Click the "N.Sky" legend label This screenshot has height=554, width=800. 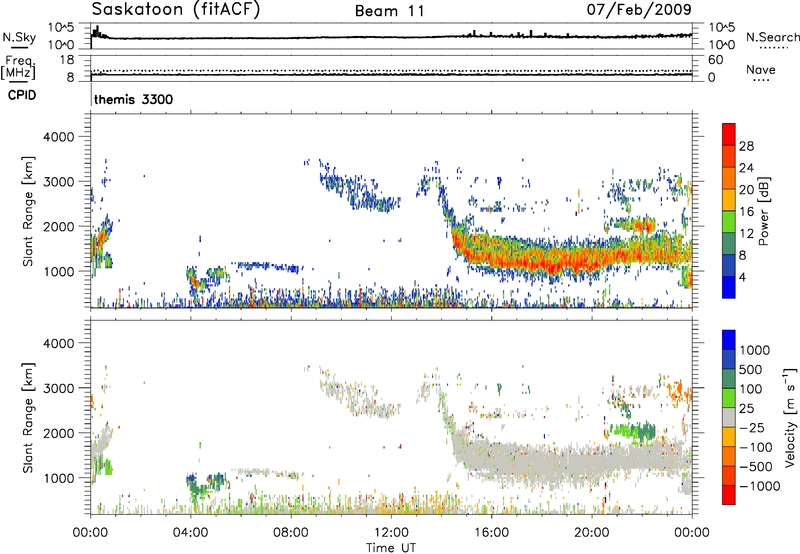tap(19, 37)
